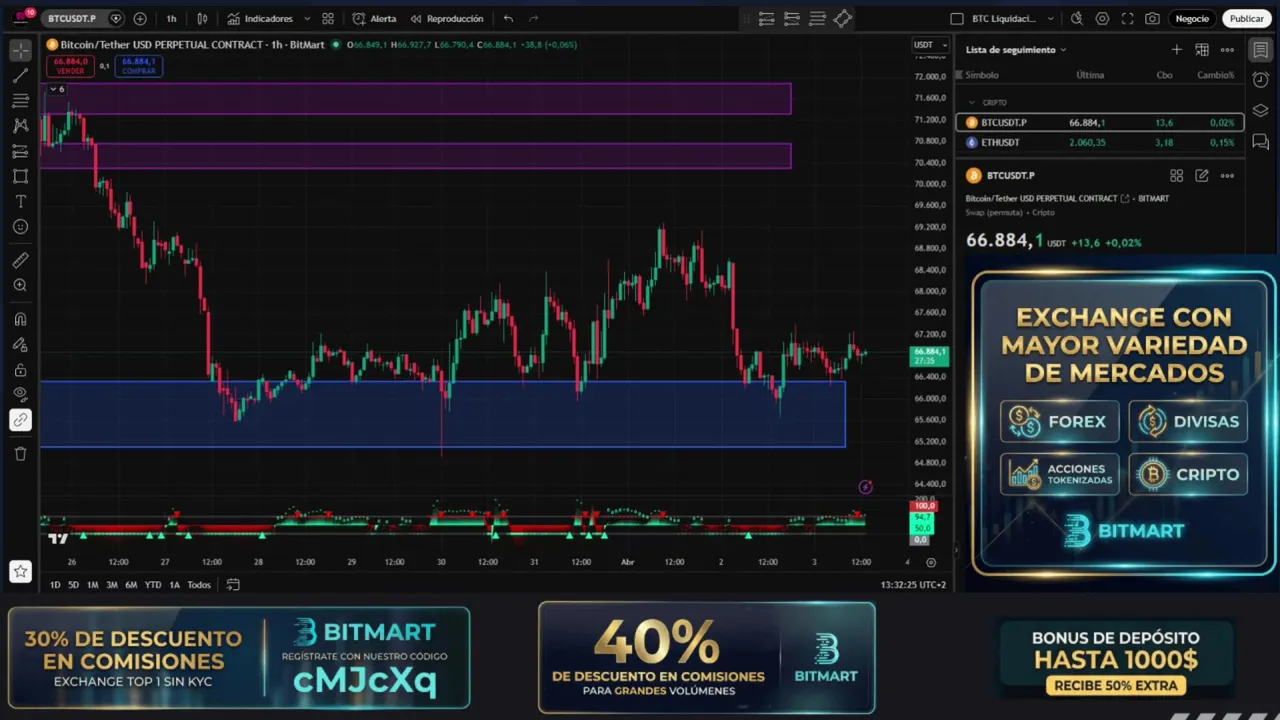Open the indicator templates grid icon
This screenshot has width=1280, height=720.
click(x=328, y=18)
